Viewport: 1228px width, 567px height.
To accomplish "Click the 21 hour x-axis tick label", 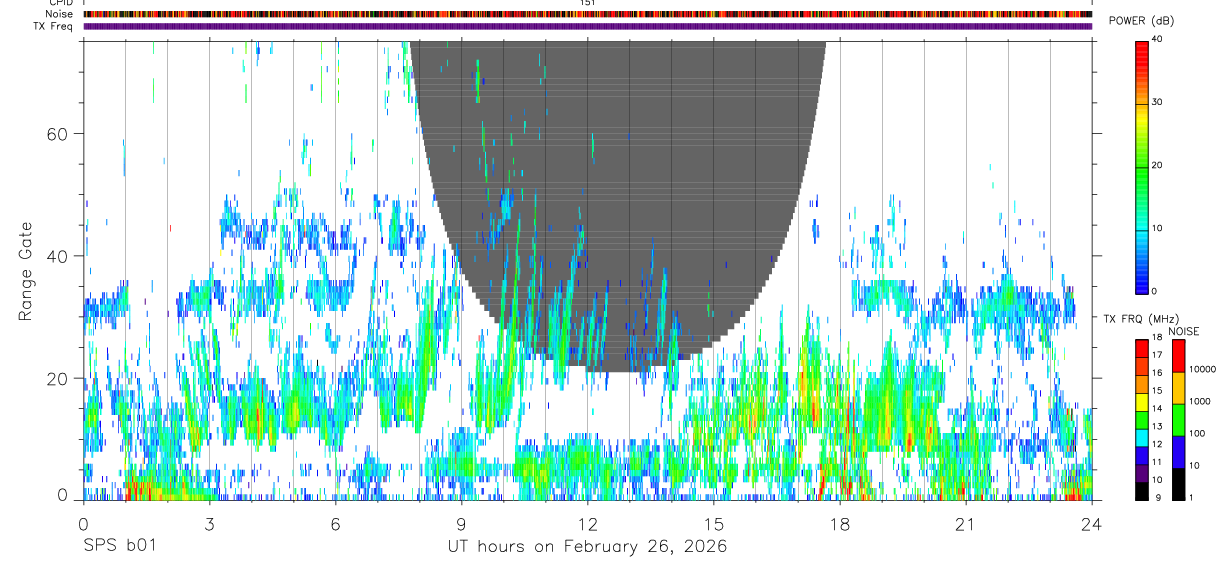I will tap(965, 523).
